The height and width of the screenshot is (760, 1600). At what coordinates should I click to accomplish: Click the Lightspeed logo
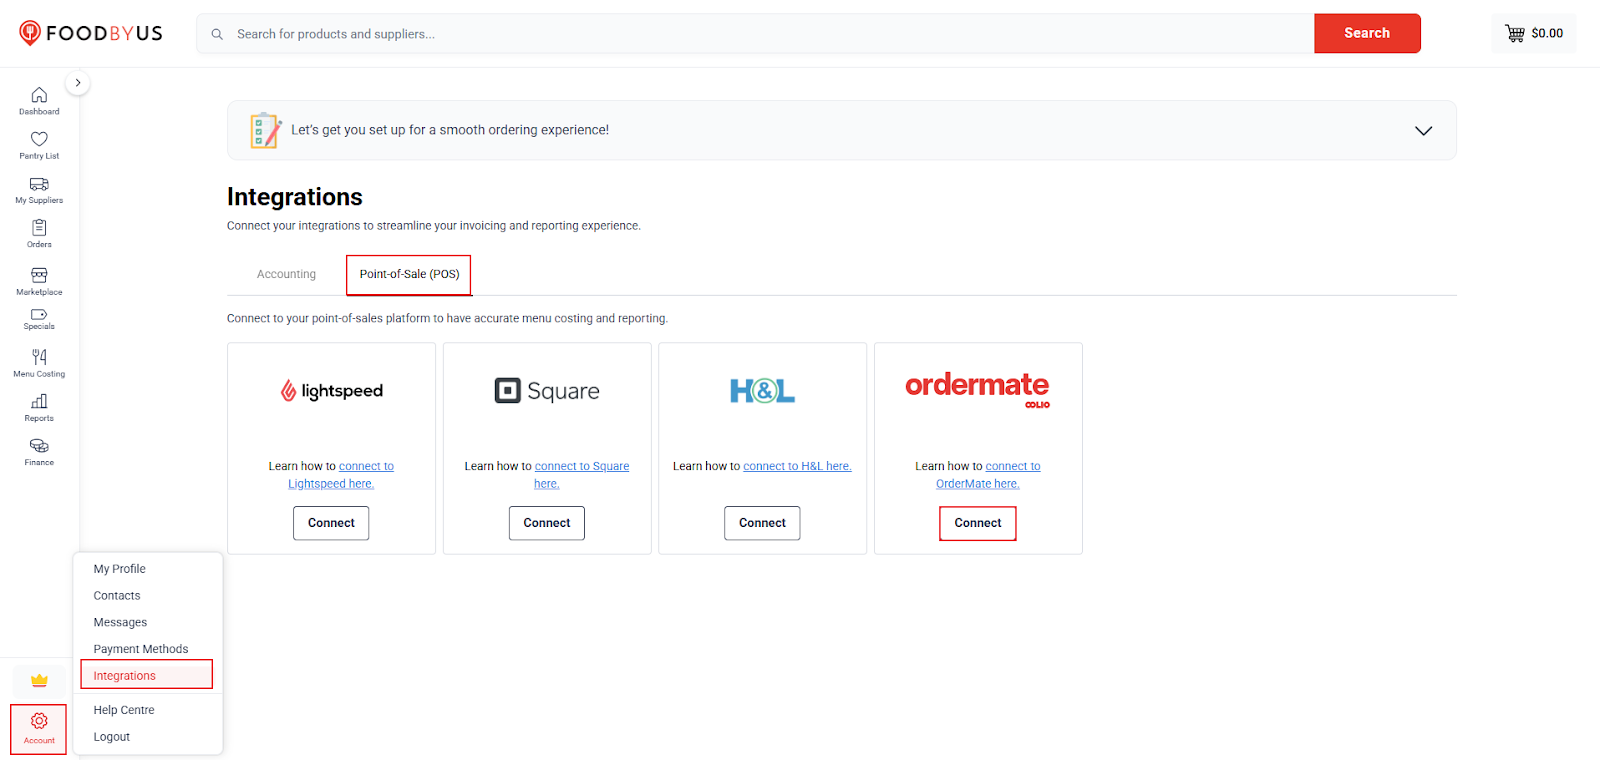[x=331, y=391]
